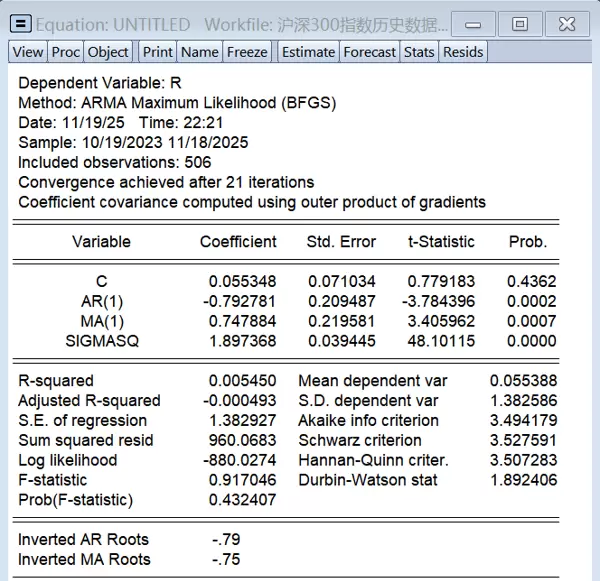600x581 pixels.
Task: Minimize the equation window
Action: click(x=473, y=24)
